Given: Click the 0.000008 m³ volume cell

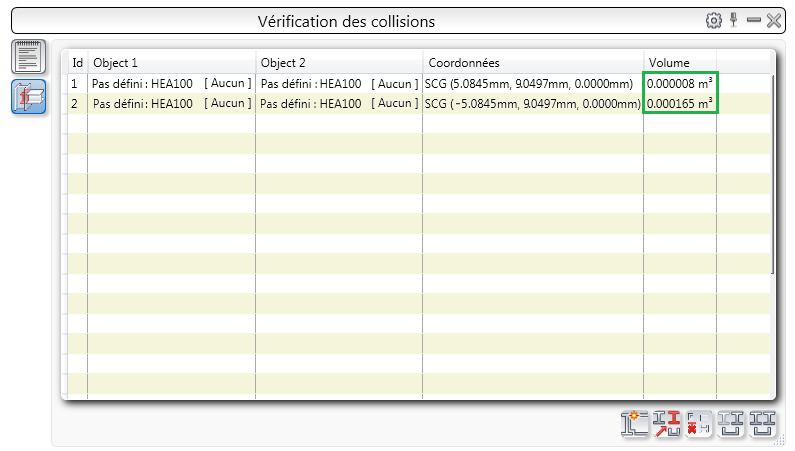Looking at the screenshot, I should point(680,83).
